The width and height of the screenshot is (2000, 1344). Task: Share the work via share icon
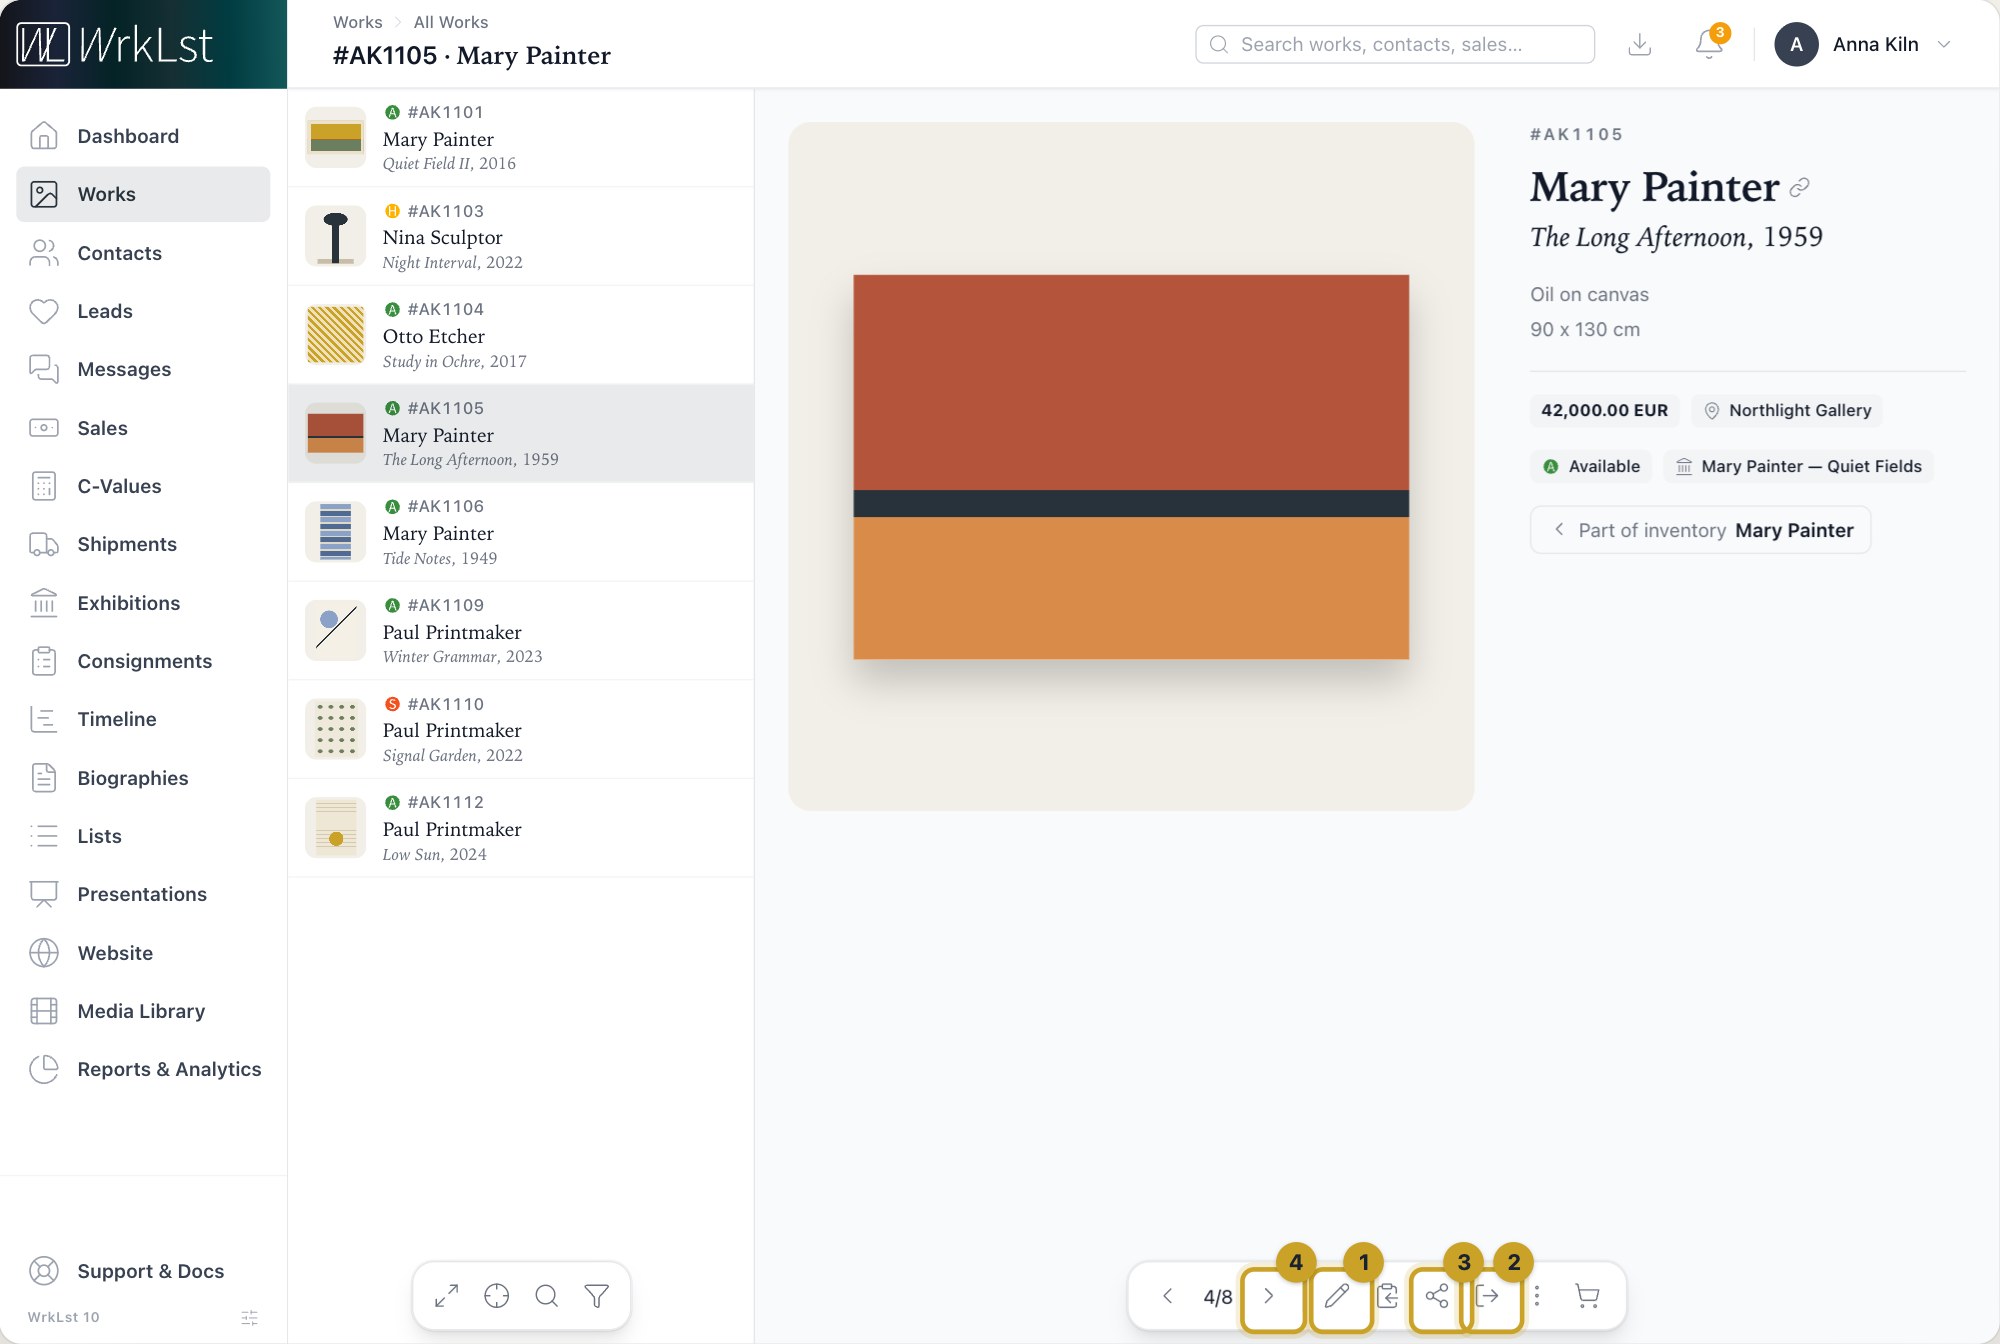click(x=1437, y=1296)
